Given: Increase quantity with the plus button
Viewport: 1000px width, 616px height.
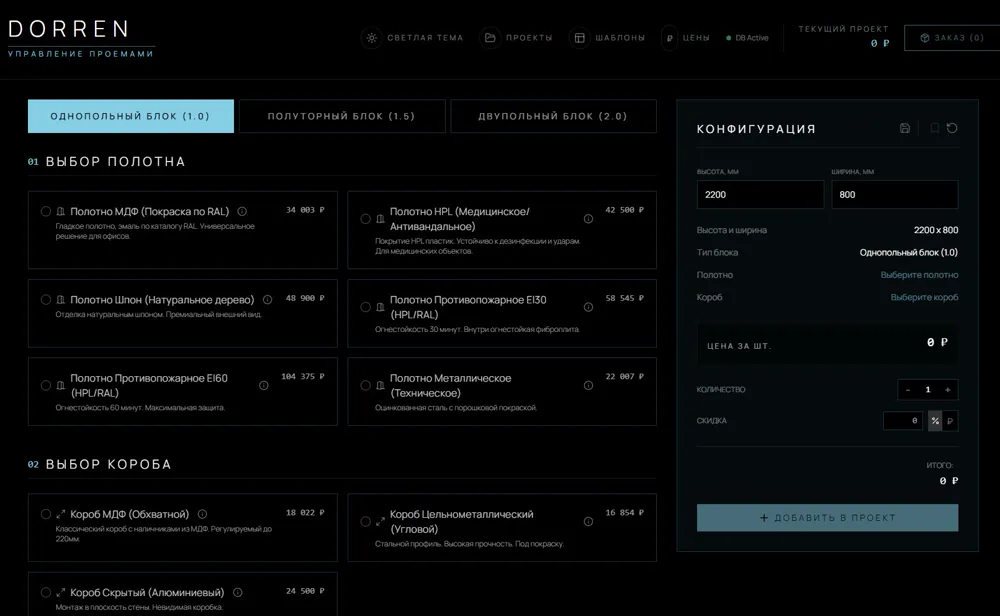Looking at the screenshot, I should pyautogui.click(x=948, y=390).
